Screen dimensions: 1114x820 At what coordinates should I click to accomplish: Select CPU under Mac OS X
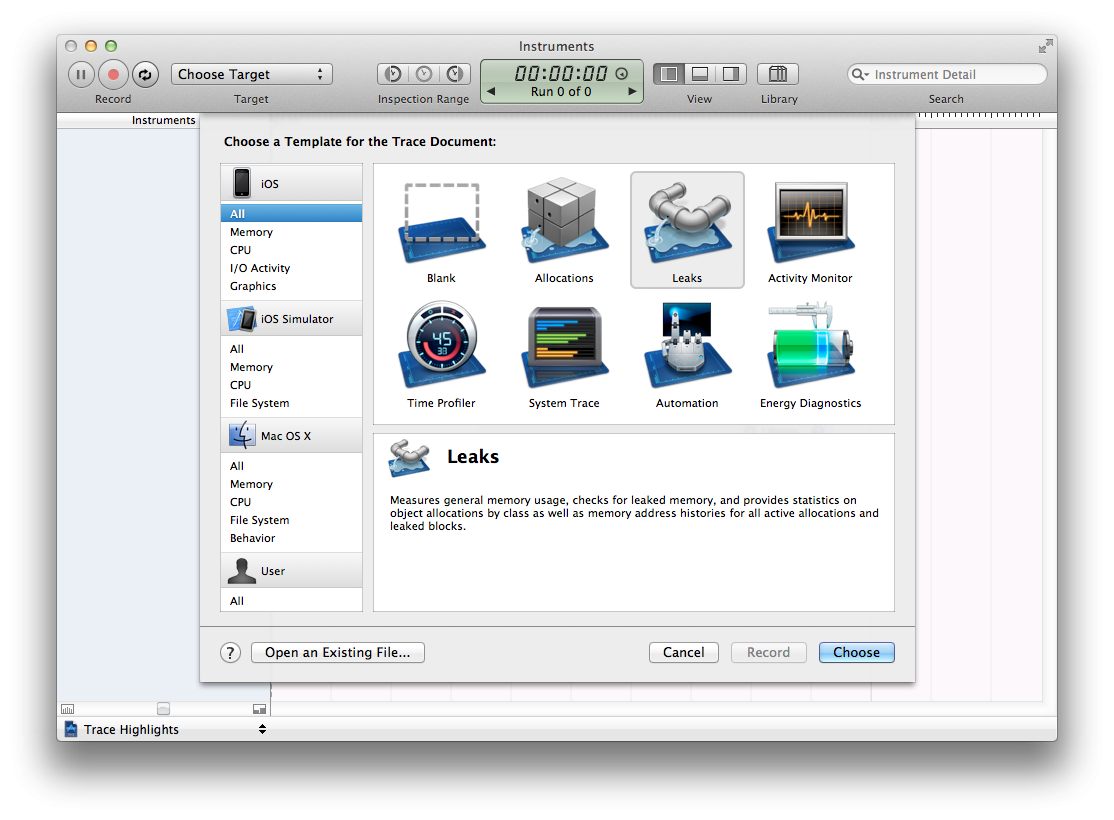tap(291, 502)
